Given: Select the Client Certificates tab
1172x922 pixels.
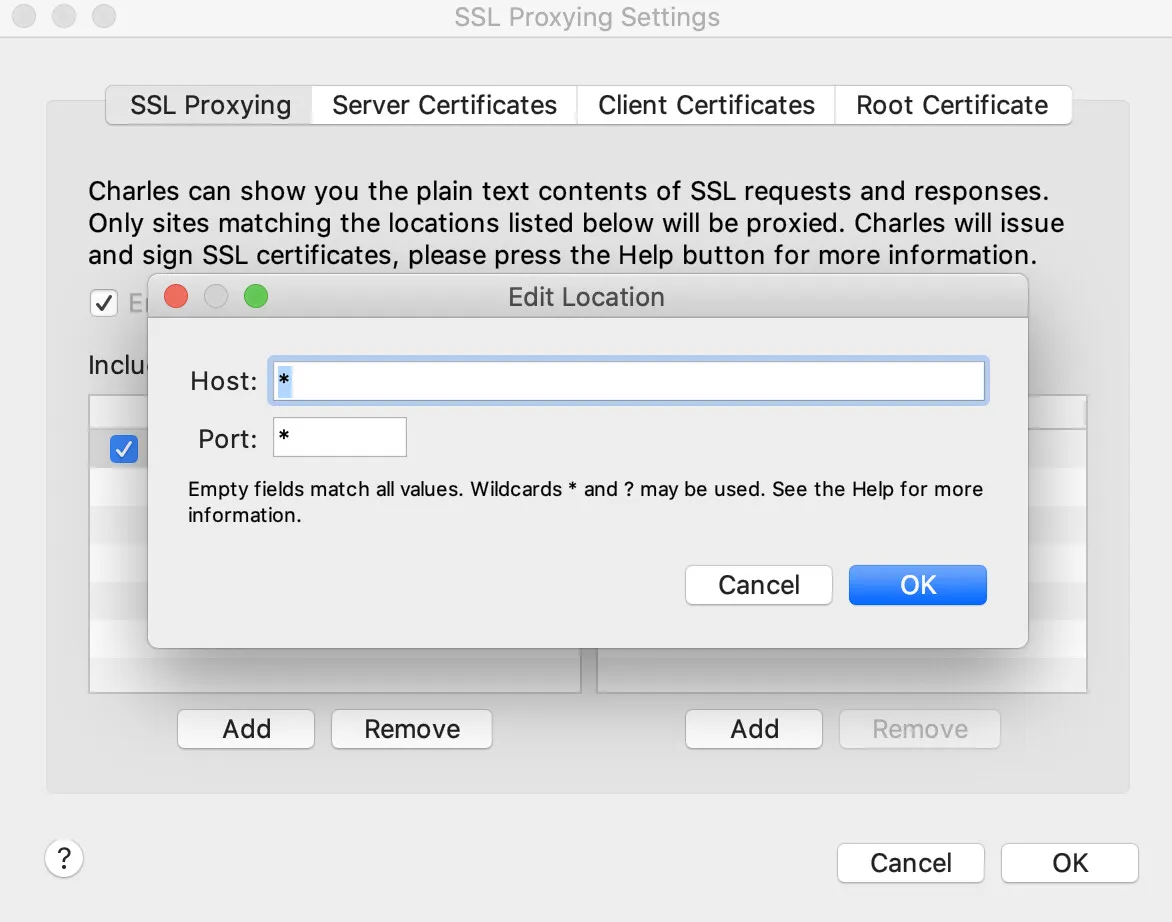Looking at the screenshot, I should (706, 105).
